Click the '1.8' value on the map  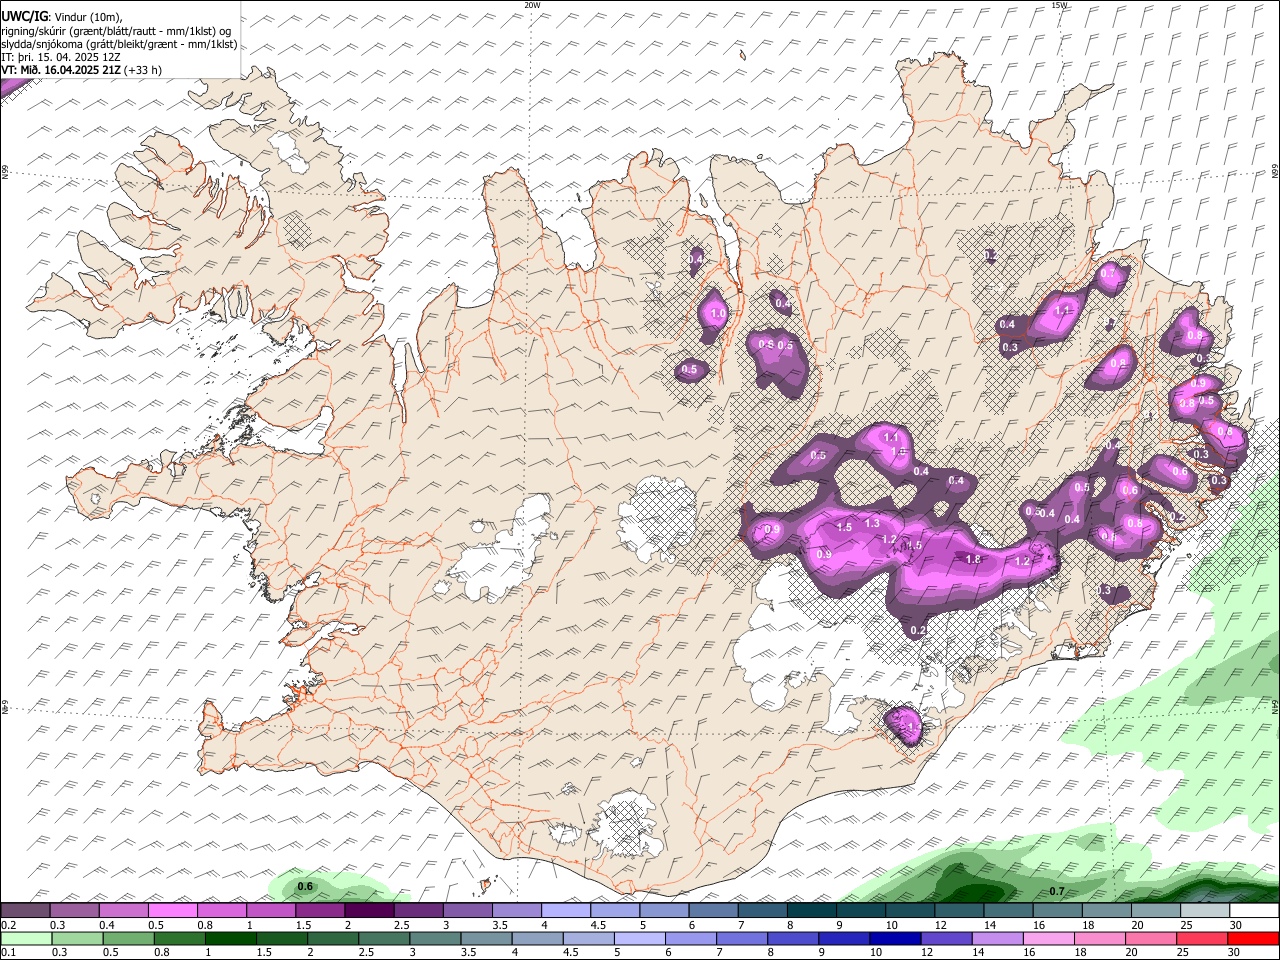point(974,560)
